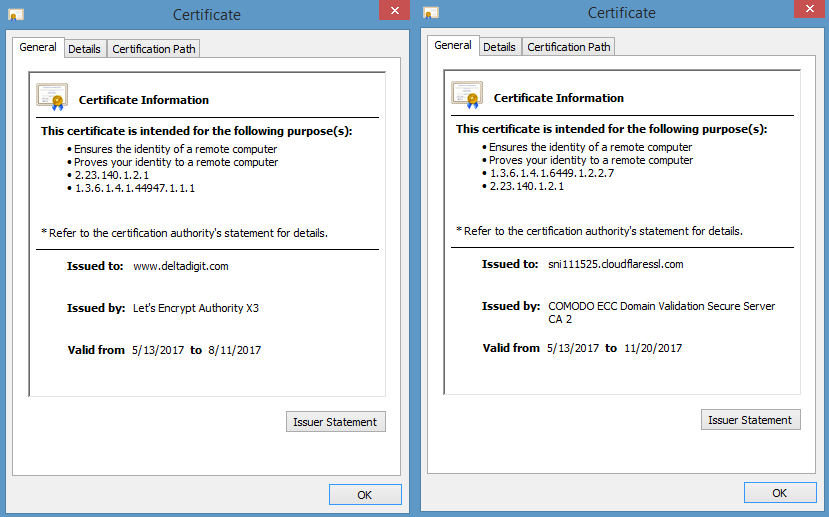This screenshot has height=517, width=829.
Task: Open Certification Path tab in right certificate window
Action: pos(569,47)
